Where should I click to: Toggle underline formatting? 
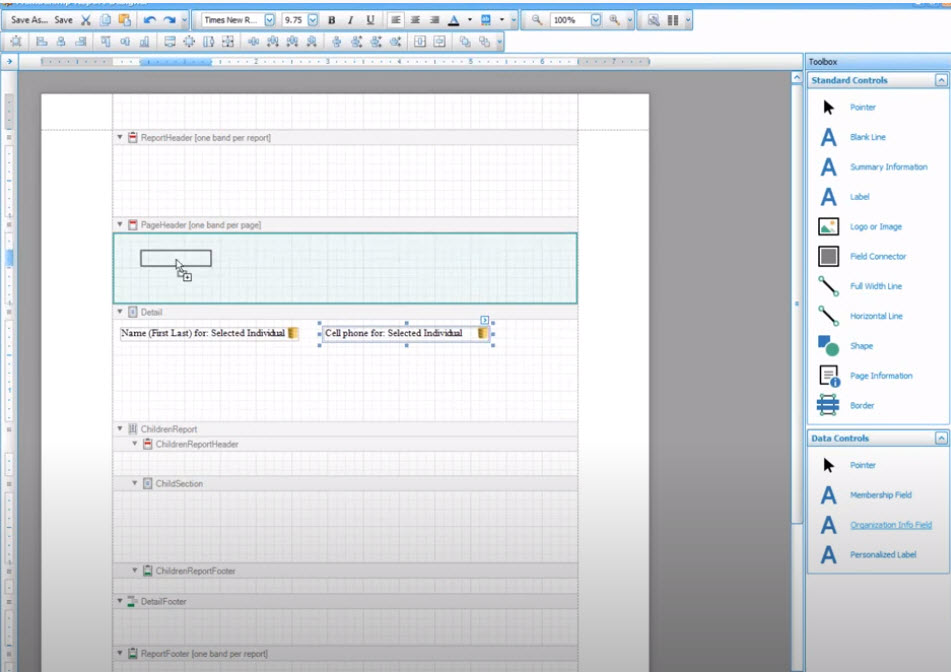370,20
